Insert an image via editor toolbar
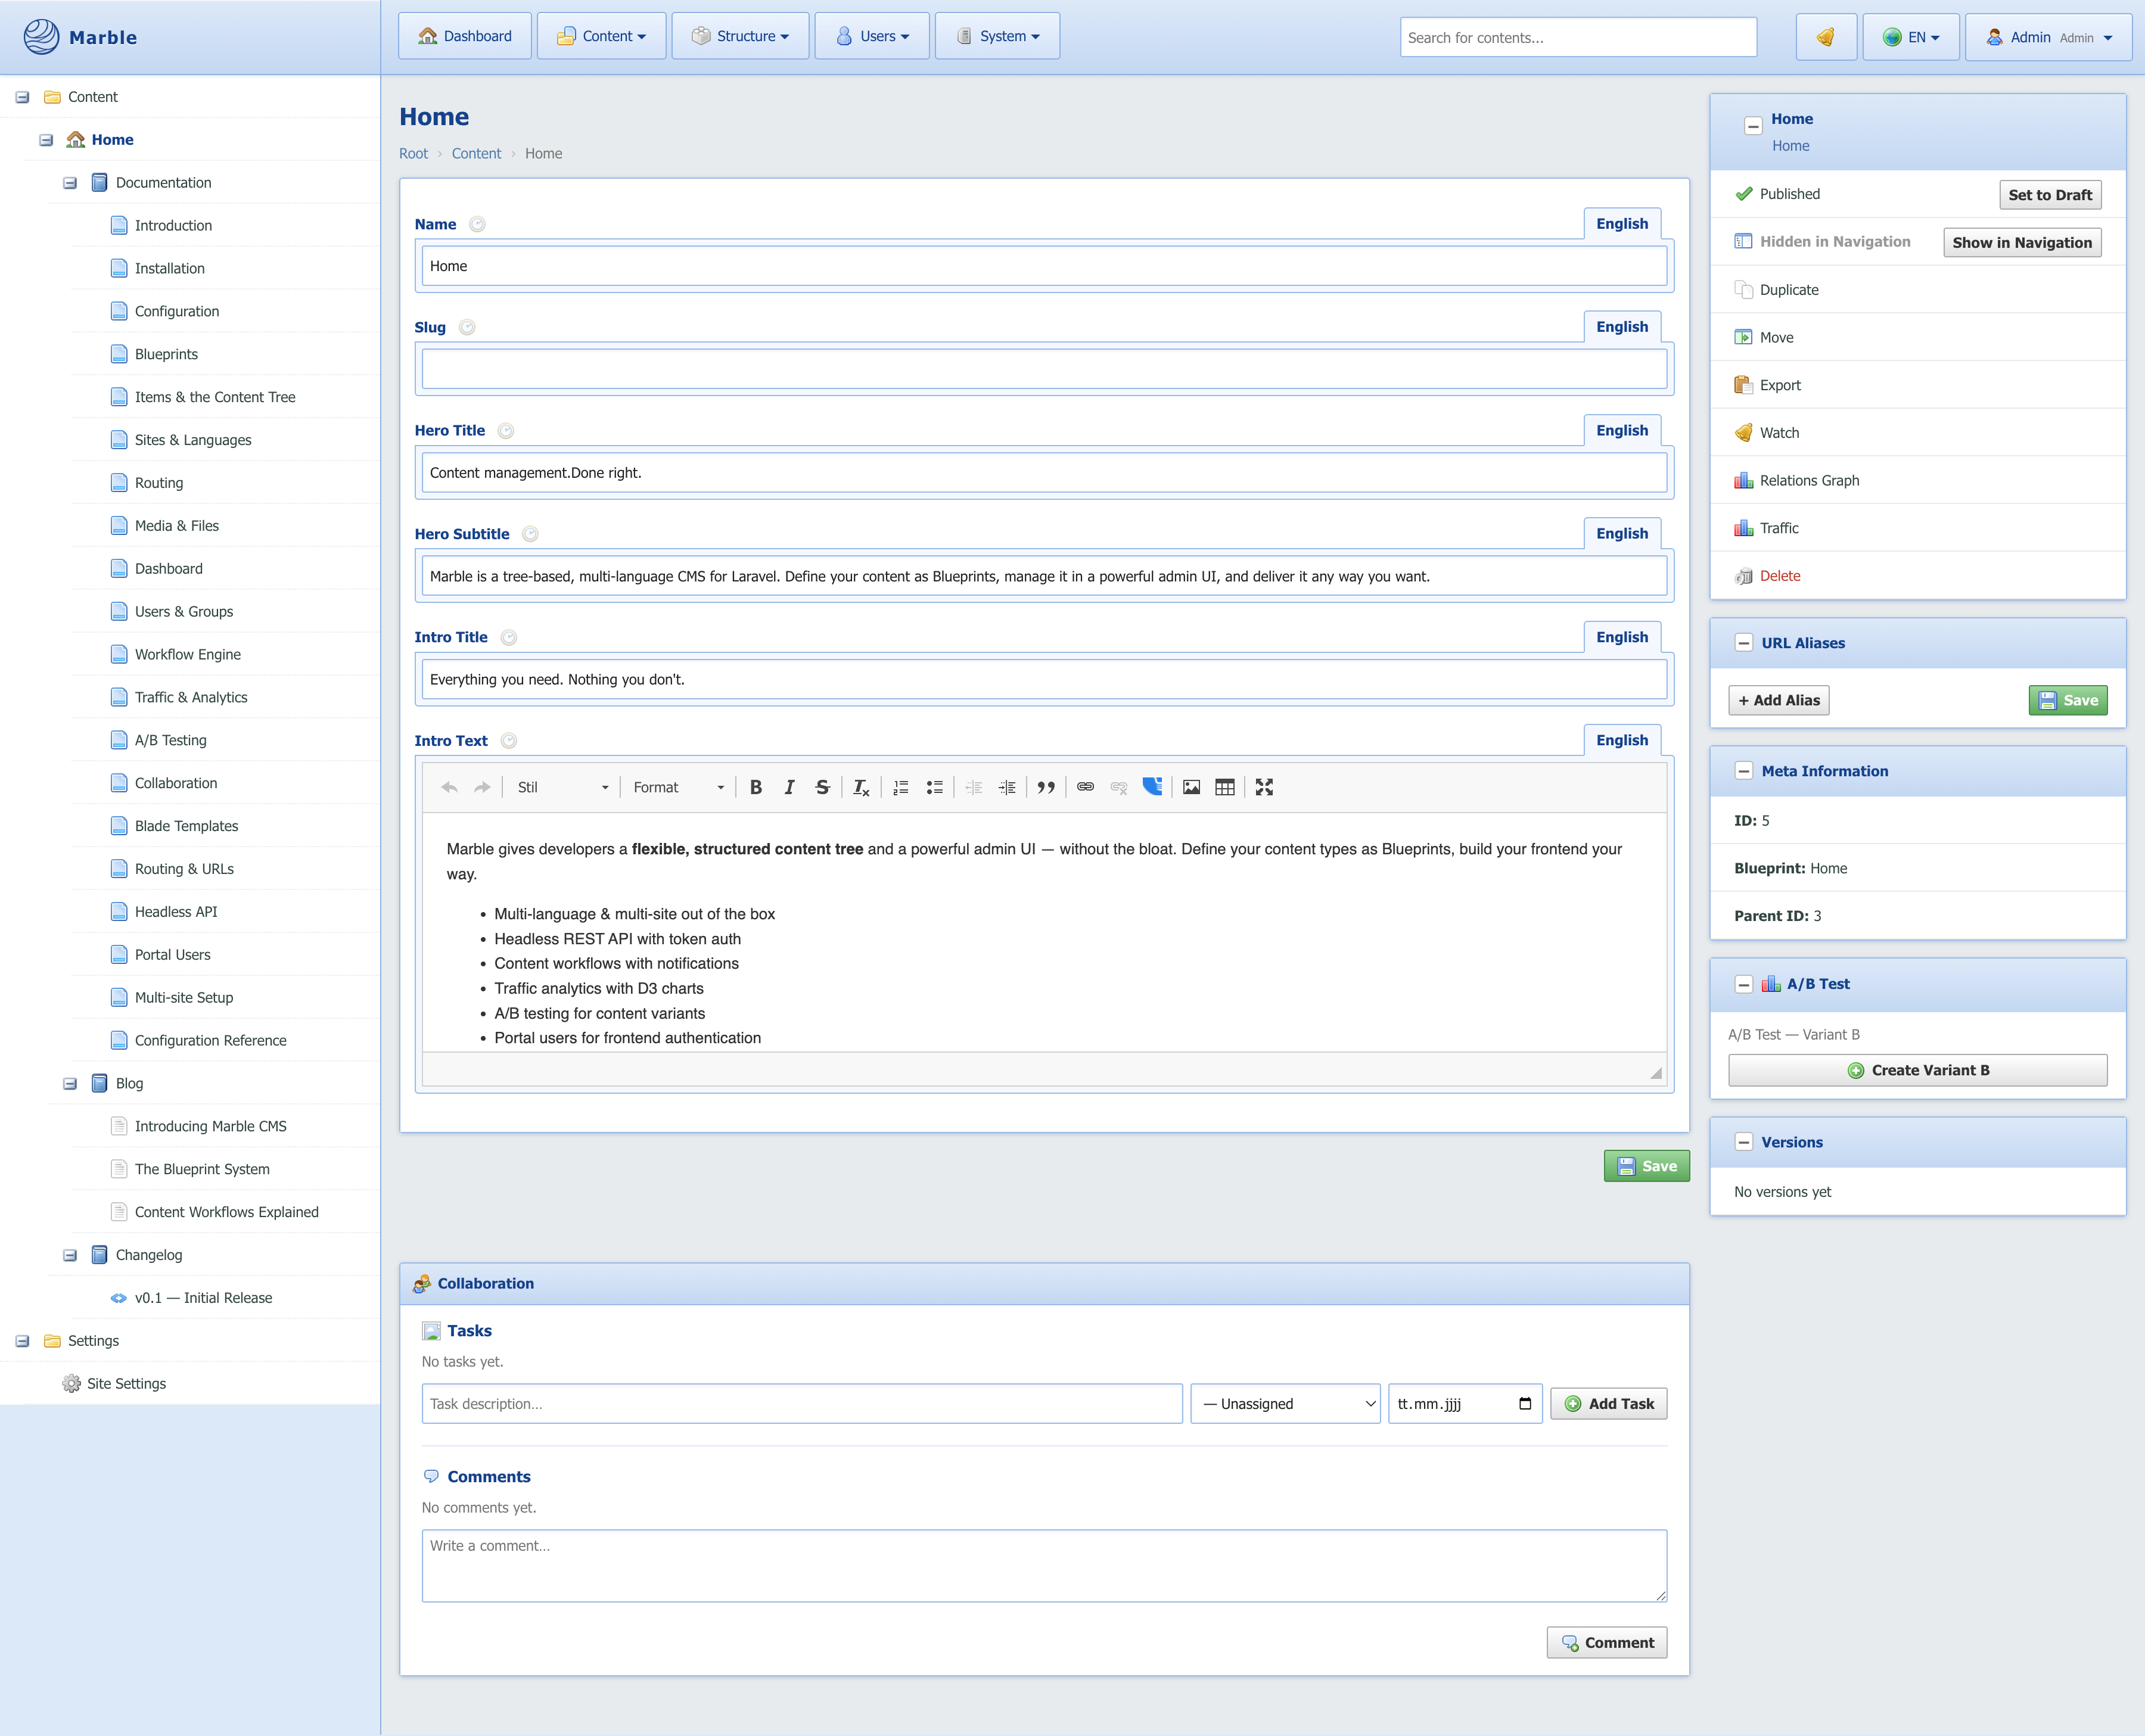 coord(1191,787)
